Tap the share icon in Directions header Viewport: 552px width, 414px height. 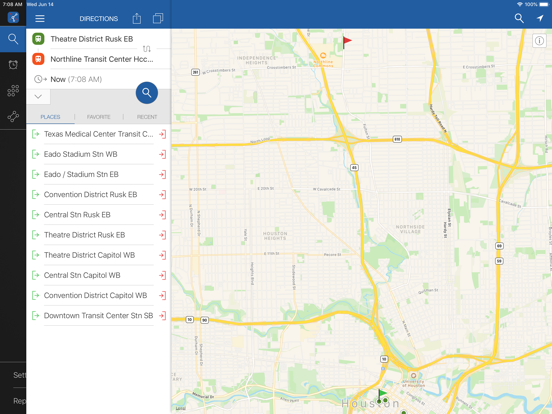(137, 18)
